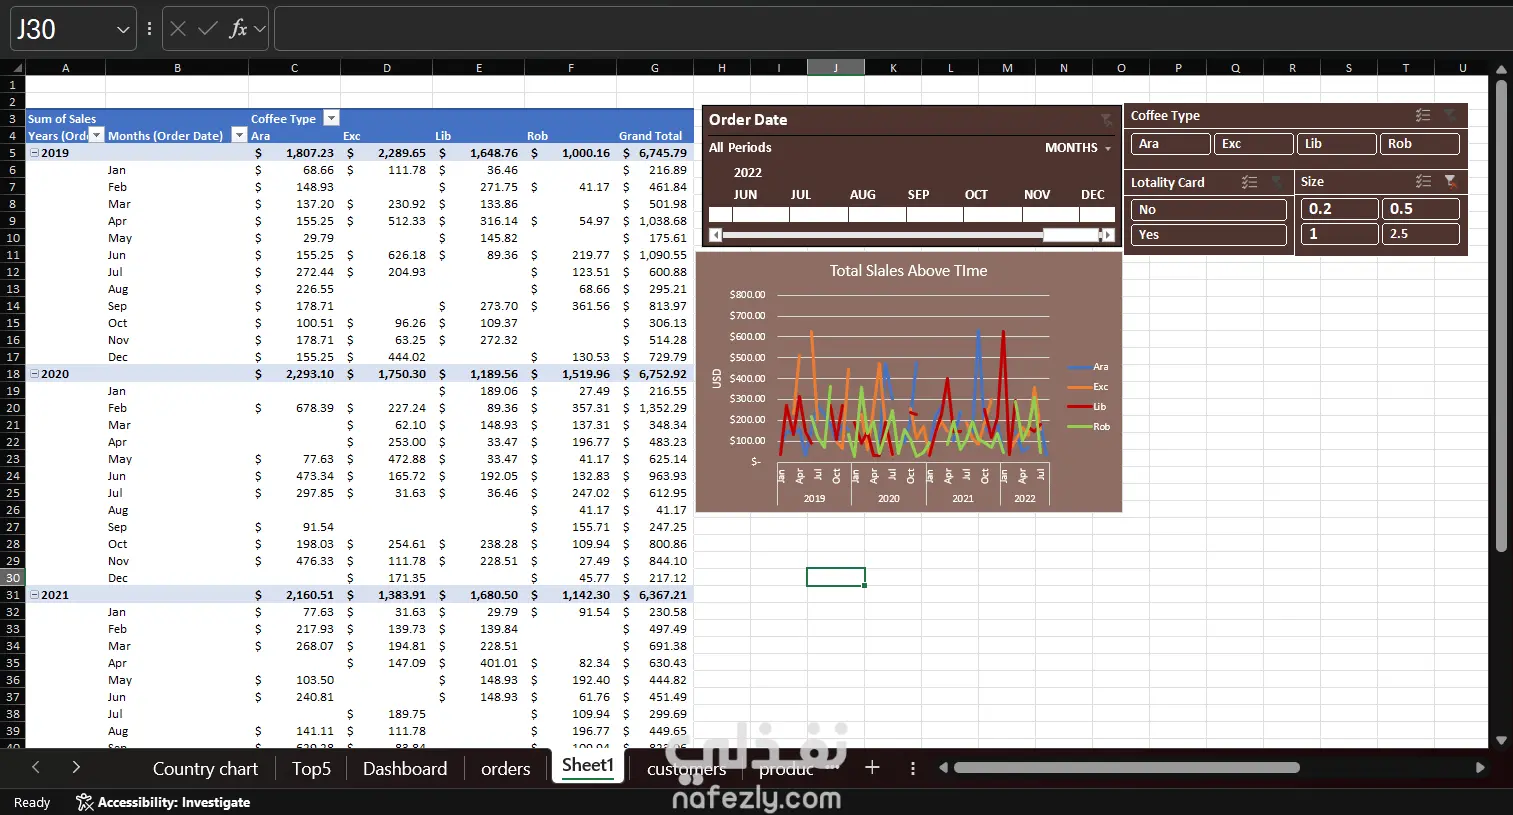Screen dimensions: 1513x815
Task: Expand the formula bar fx dropdown chevron
Action: (x=260, y=29)
